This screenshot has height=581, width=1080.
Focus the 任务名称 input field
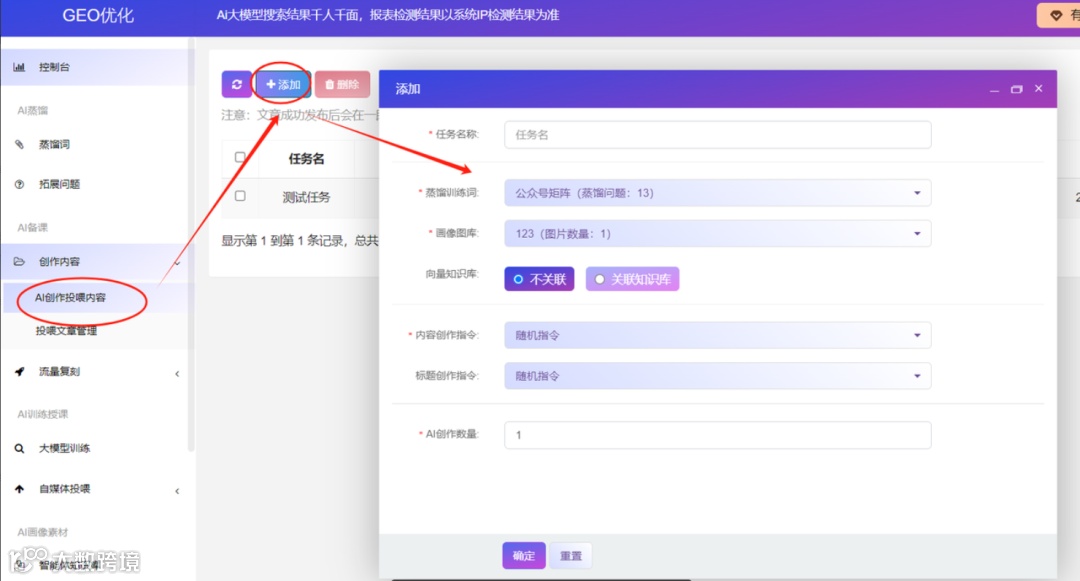(x=718, y=135)
